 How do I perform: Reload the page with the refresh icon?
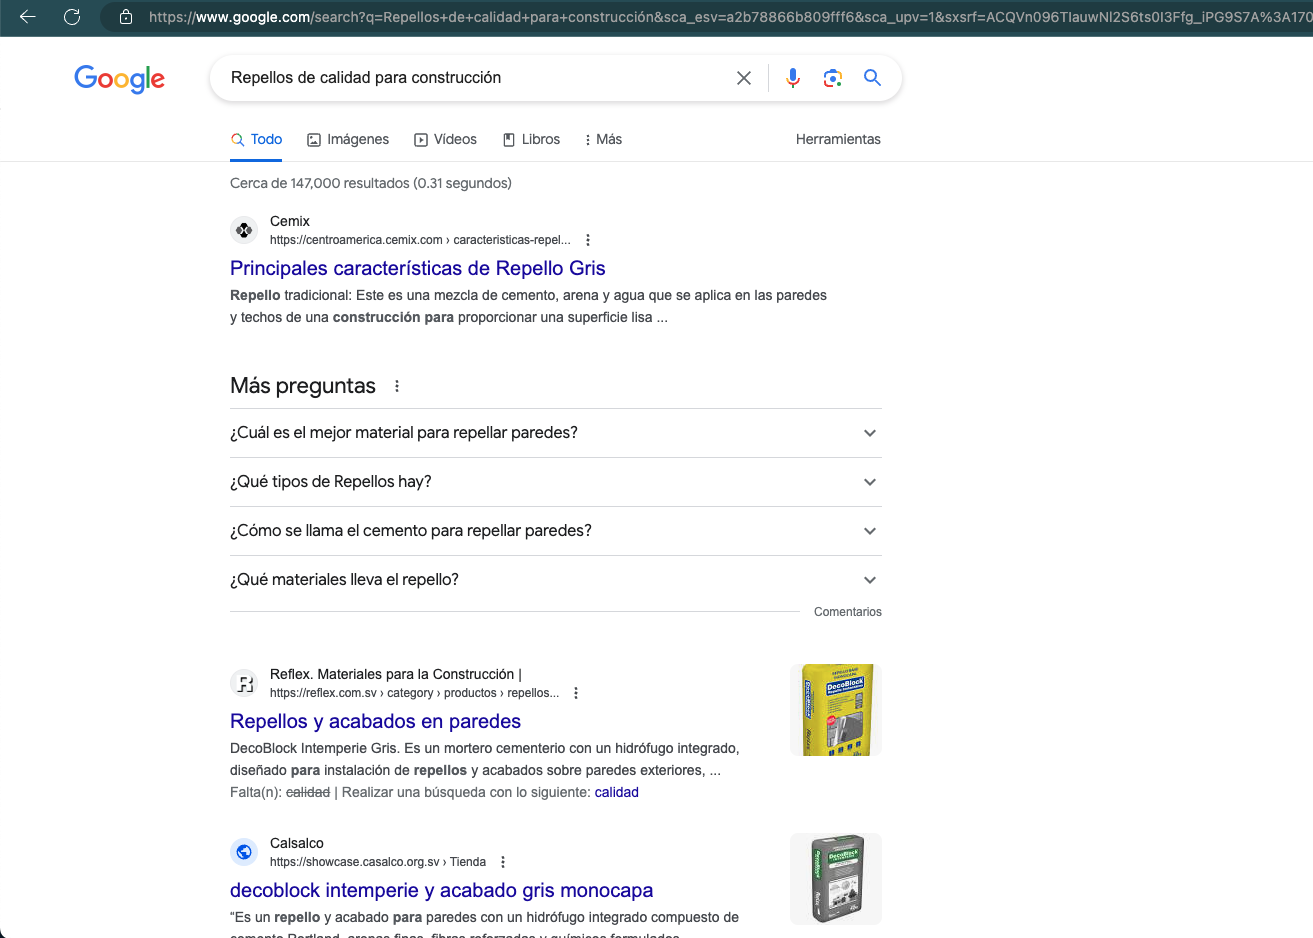(72, 17)
